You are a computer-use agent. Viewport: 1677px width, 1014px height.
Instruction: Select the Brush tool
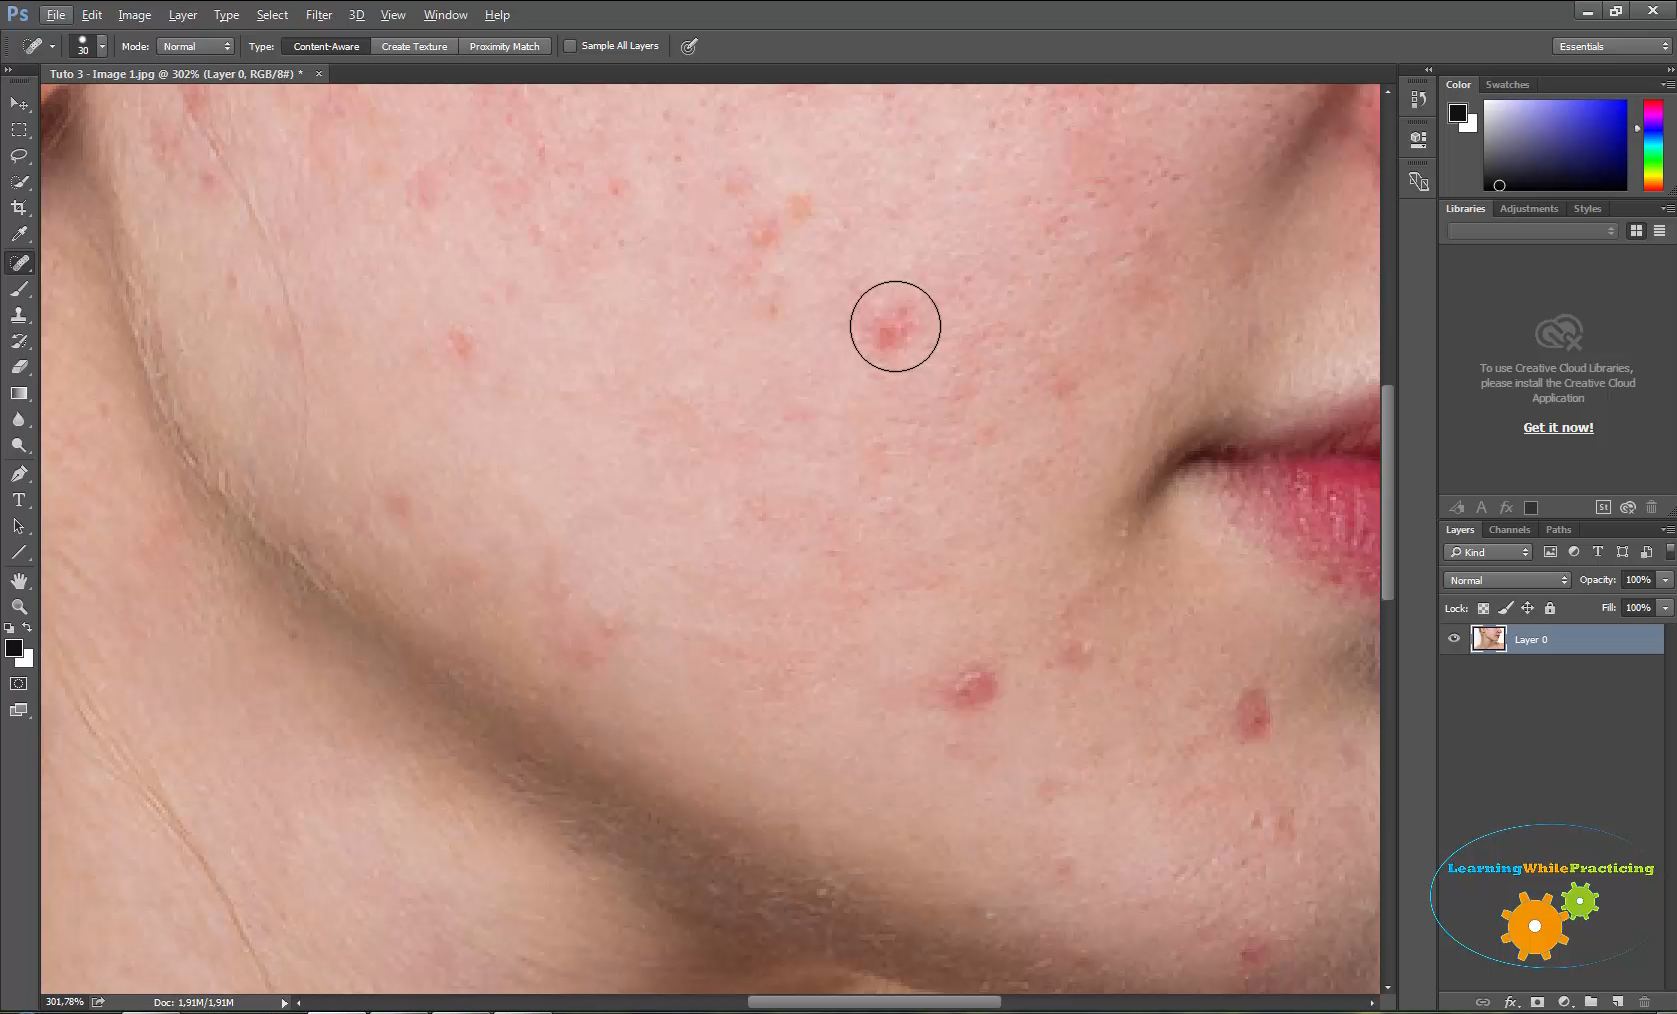pyautogui.click(x=19, y=289)
